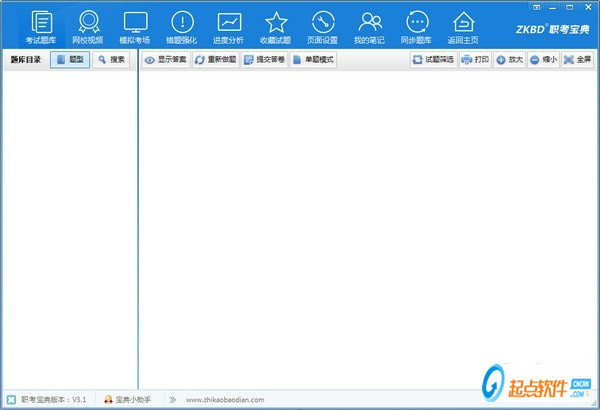Viewport: 600px width, 410px height.
Task: Open 收藏试题 favorited questions
Action: point(276,27)
